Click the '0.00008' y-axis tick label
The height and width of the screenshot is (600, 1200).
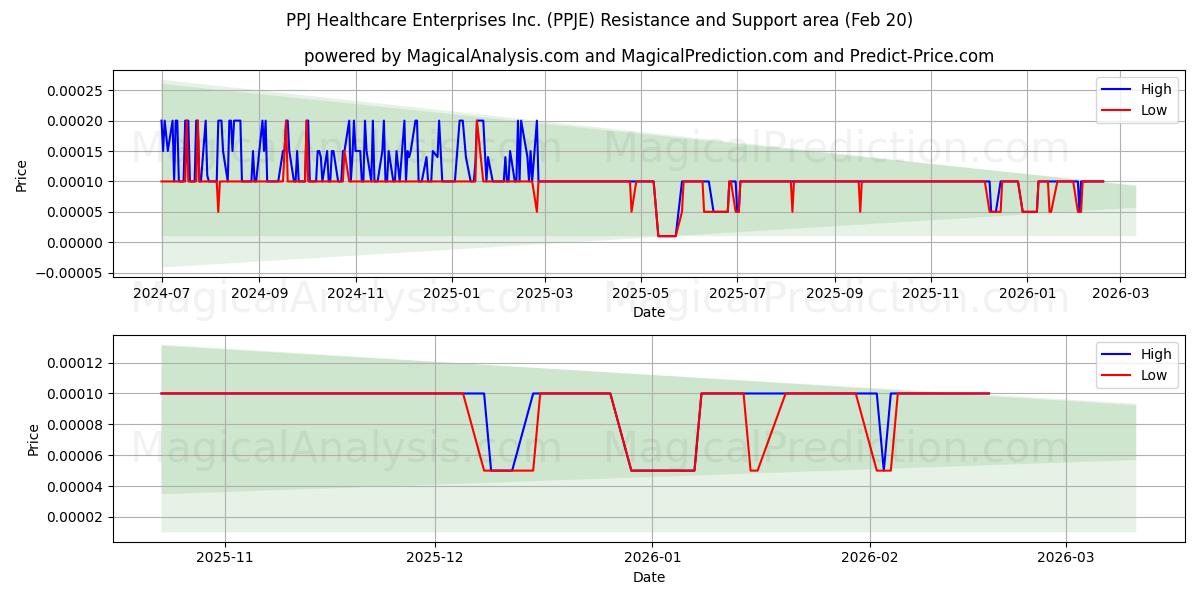[75, 425]
